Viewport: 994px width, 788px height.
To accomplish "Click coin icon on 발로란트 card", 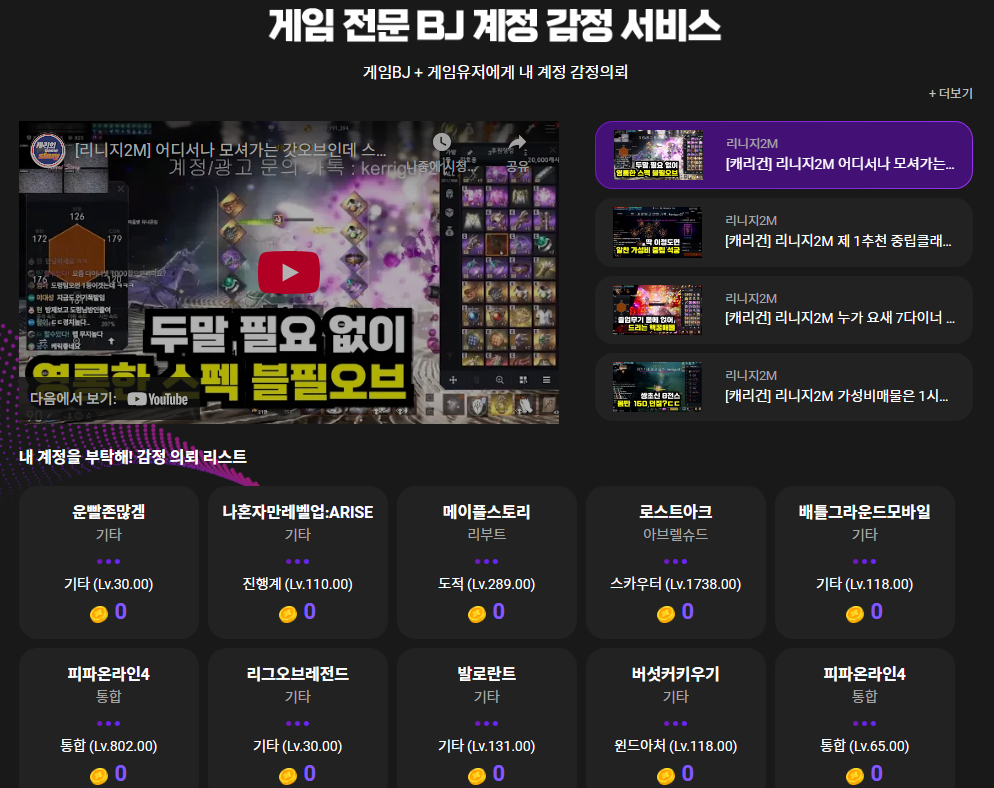I will 477,776.
